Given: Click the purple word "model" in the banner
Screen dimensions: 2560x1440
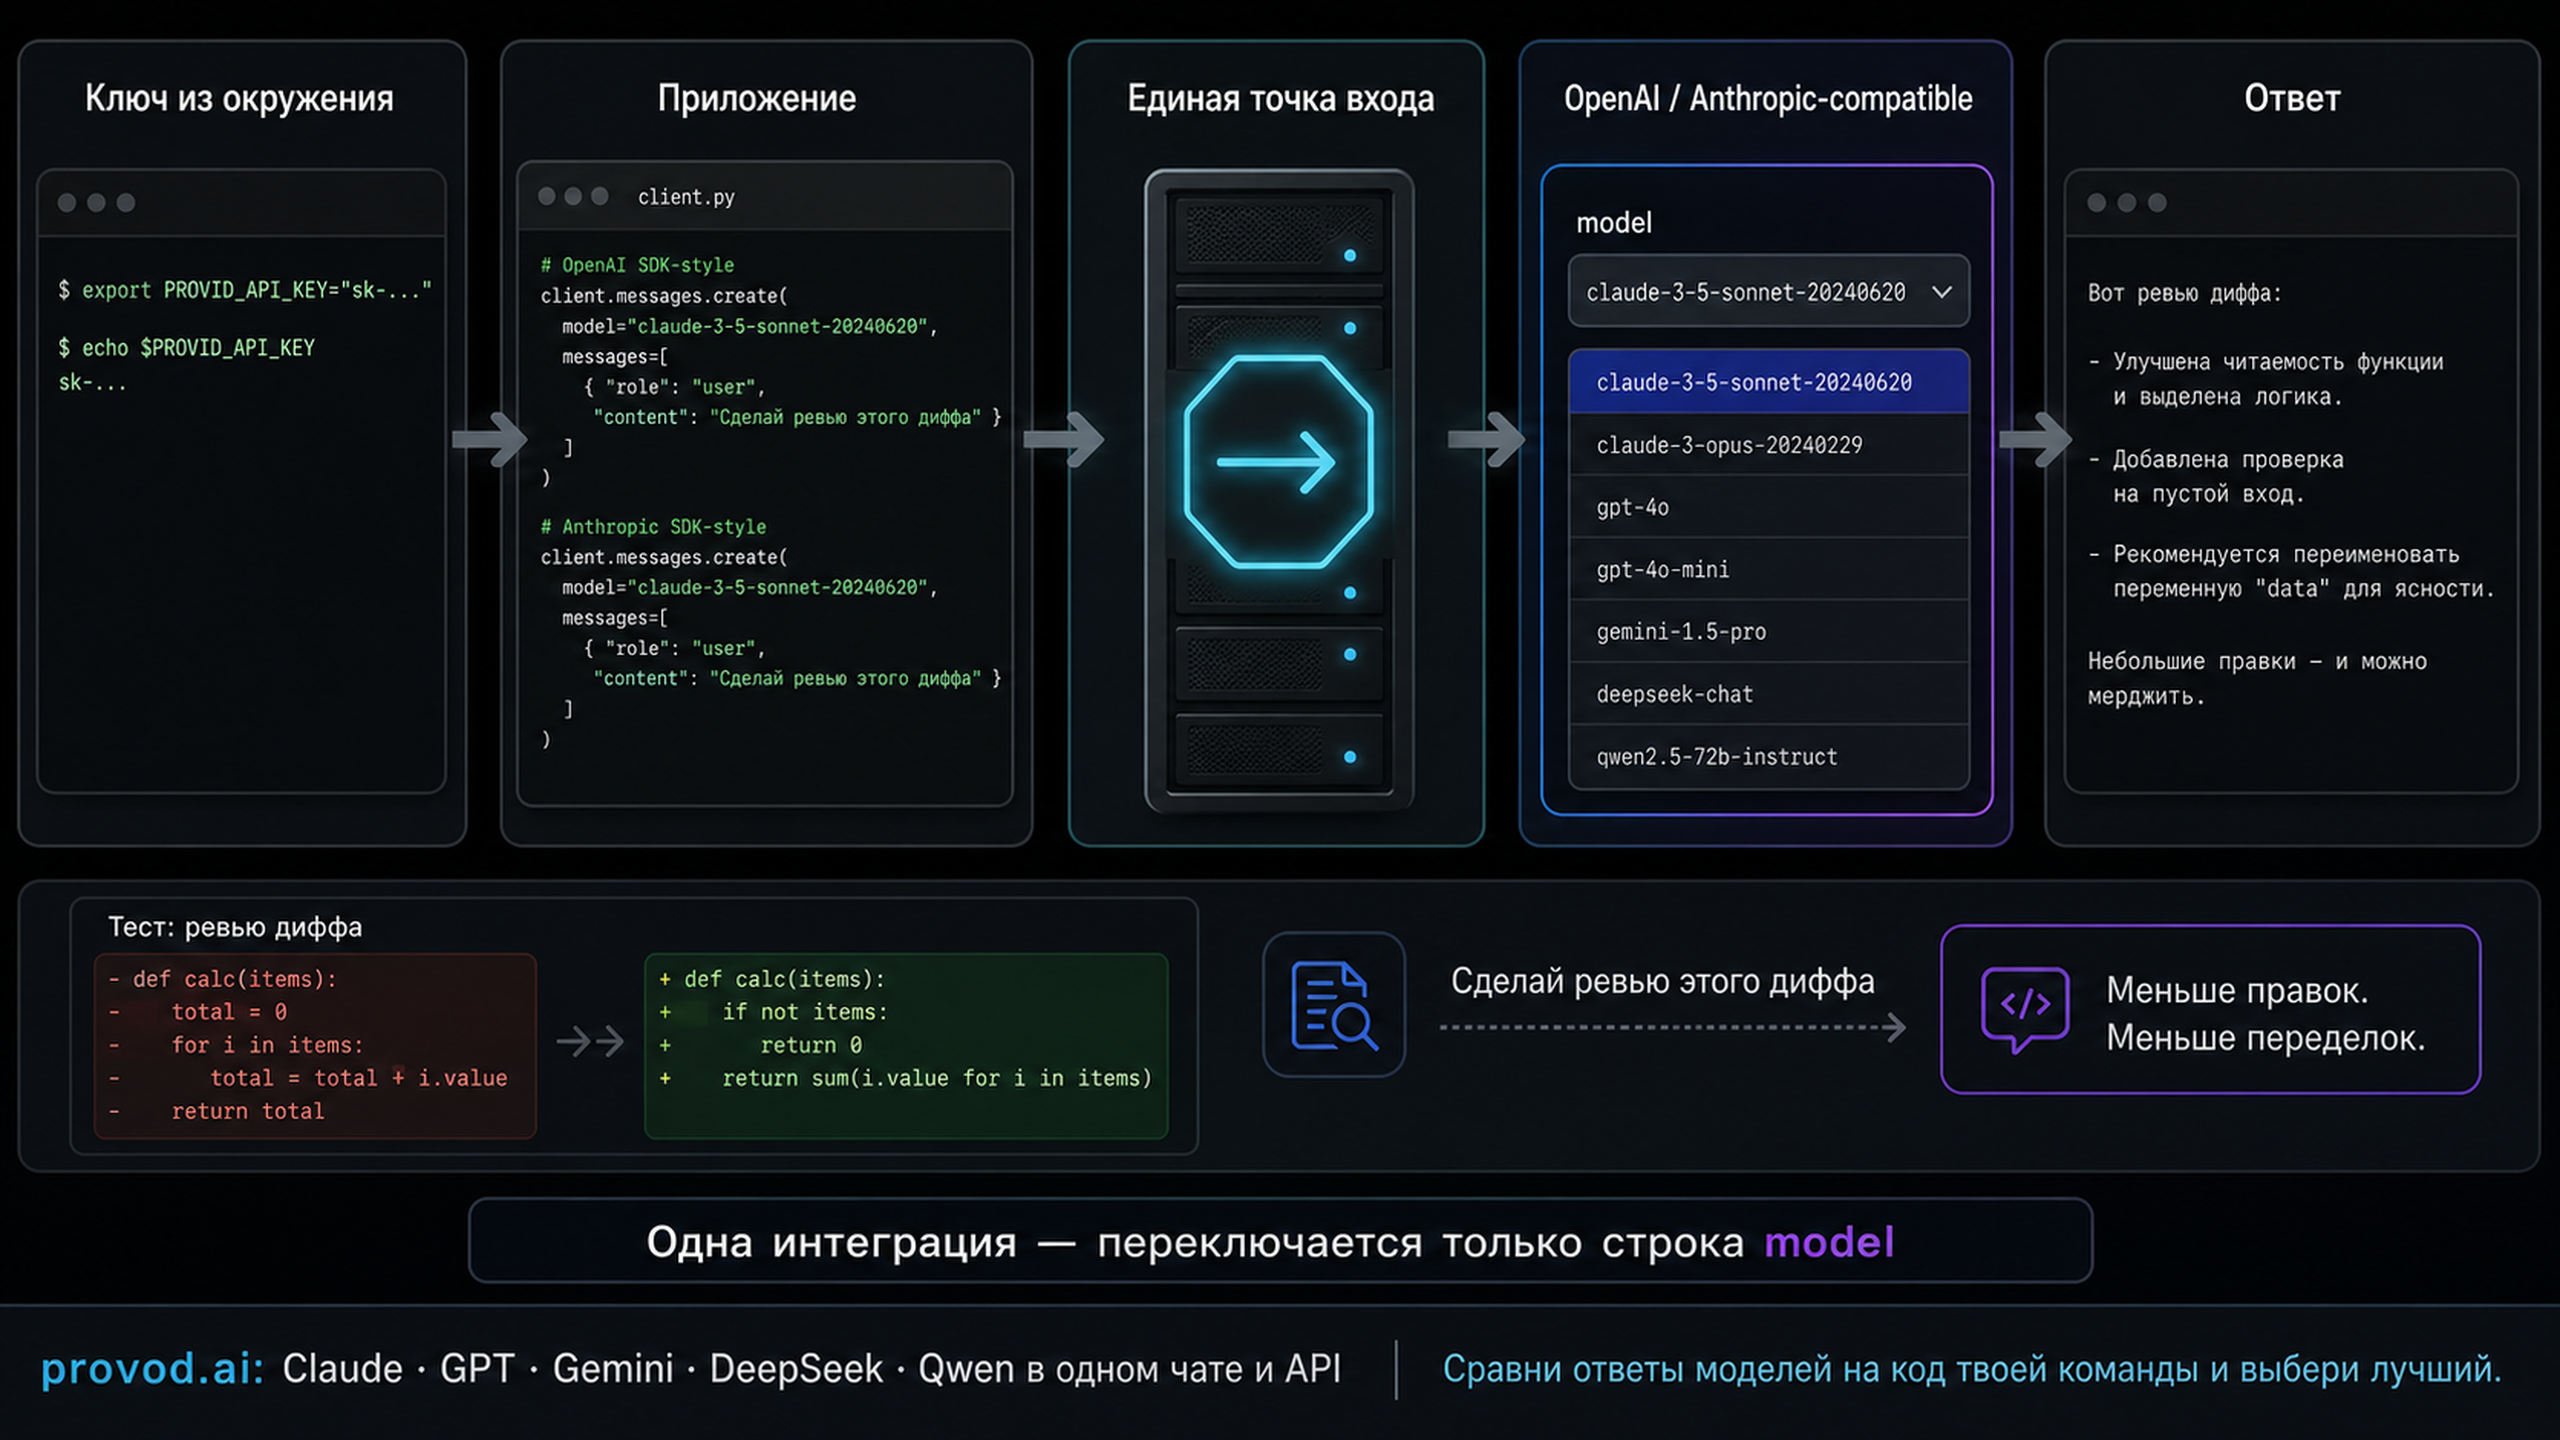Looking at the screenshot, I should (1828, 1242).
